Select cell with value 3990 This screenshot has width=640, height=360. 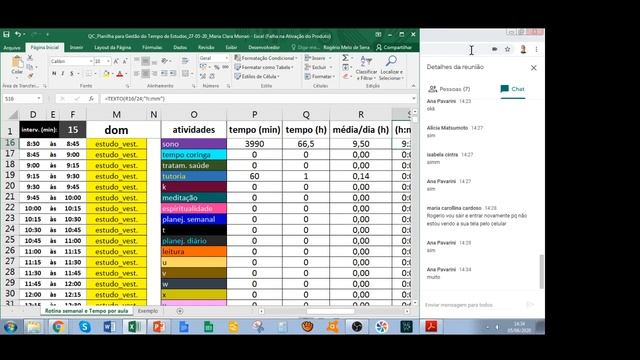click(254, 144)
